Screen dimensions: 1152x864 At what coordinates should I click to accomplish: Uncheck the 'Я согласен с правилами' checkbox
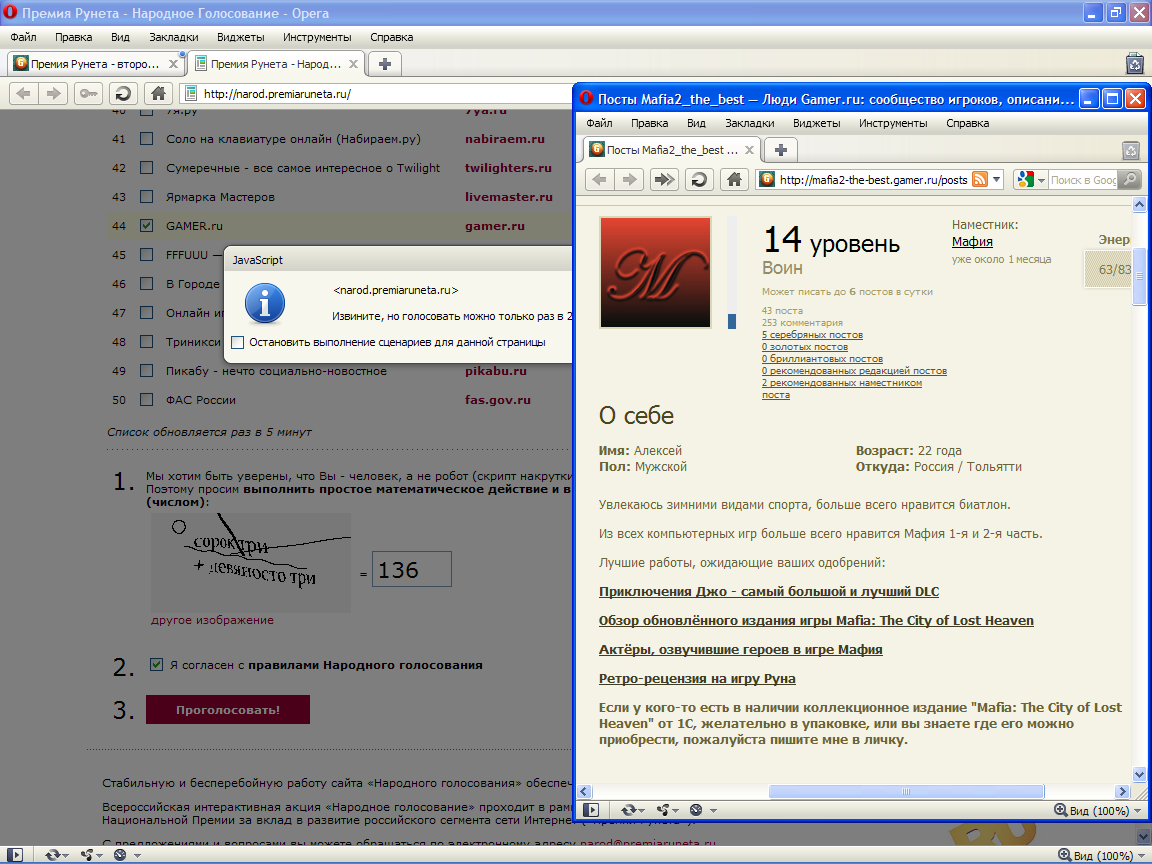click(156, 665)
